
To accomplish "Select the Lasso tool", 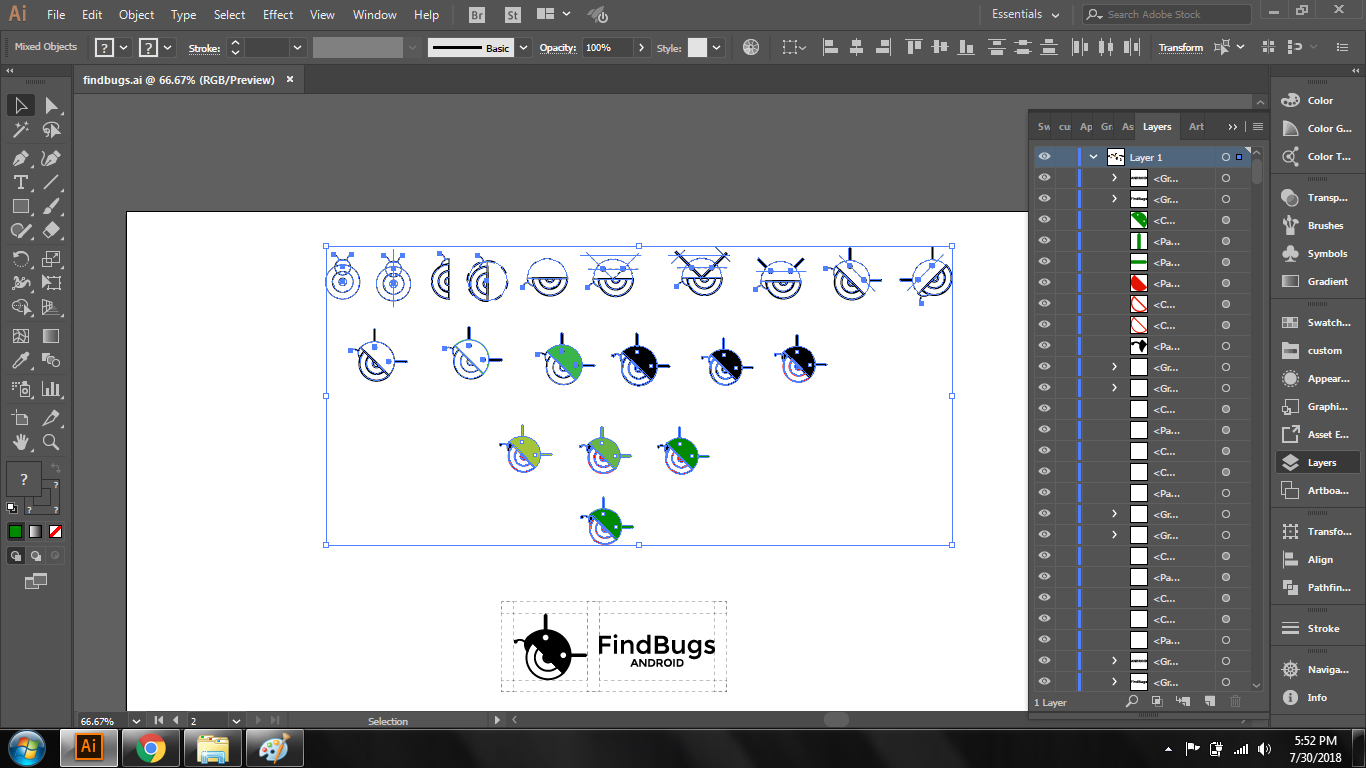I will tap(51, 130).
